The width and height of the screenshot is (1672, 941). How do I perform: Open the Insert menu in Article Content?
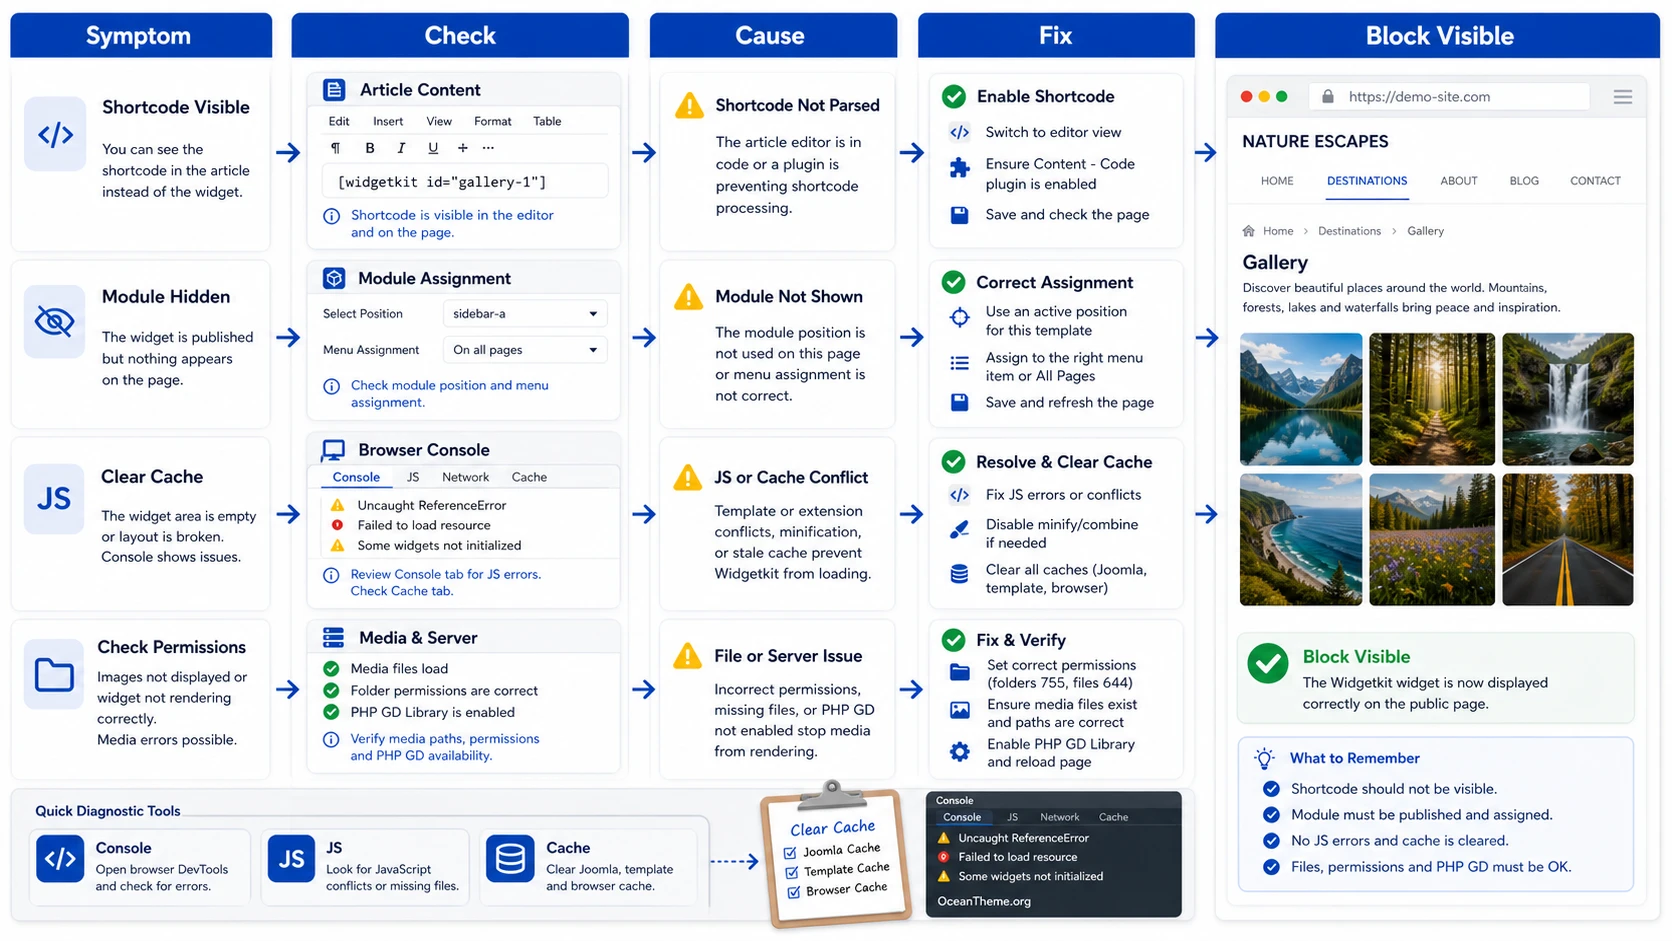[x=388, y=121]
